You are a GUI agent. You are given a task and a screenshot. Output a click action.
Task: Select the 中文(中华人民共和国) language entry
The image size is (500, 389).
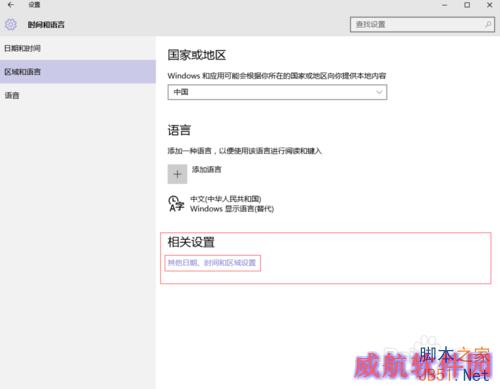232,204
